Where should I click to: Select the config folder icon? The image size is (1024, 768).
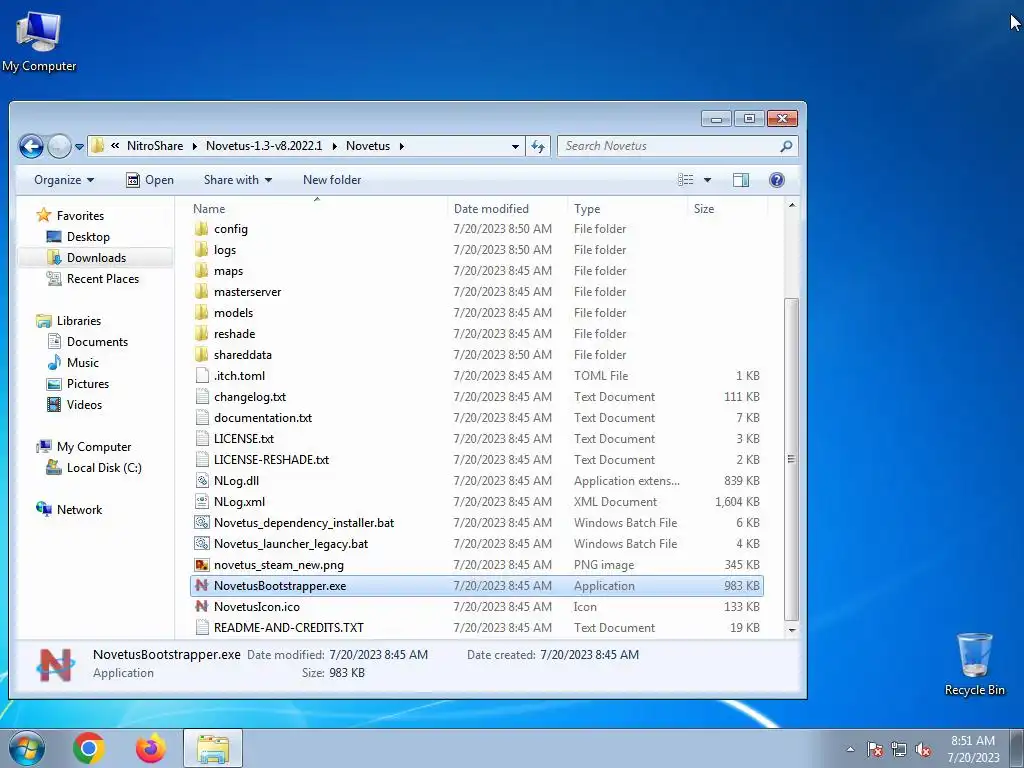tap(202, 229)
